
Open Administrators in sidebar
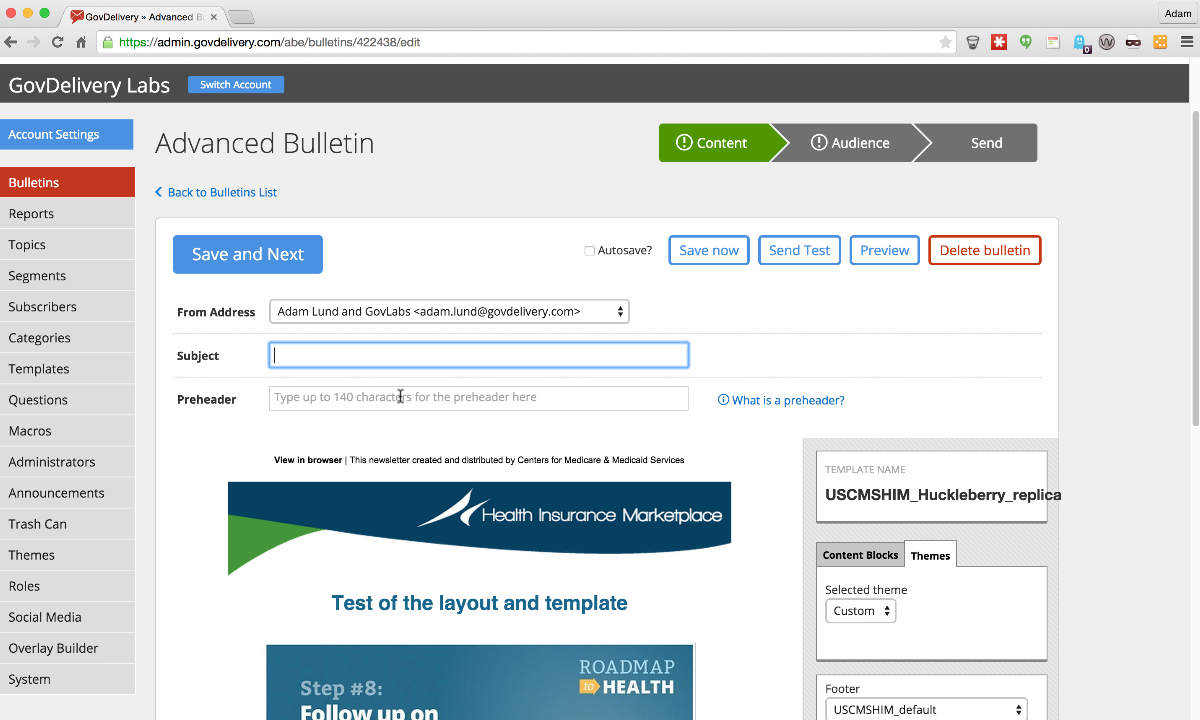[67, 461]
